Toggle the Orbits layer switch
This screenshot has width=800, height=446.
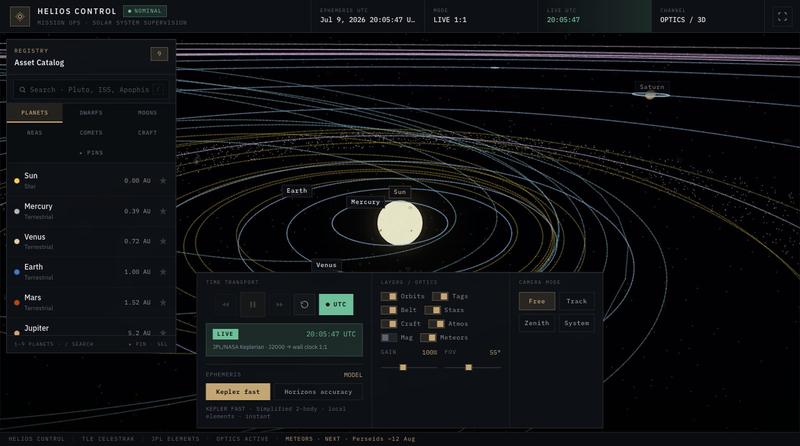coord(389,296)
